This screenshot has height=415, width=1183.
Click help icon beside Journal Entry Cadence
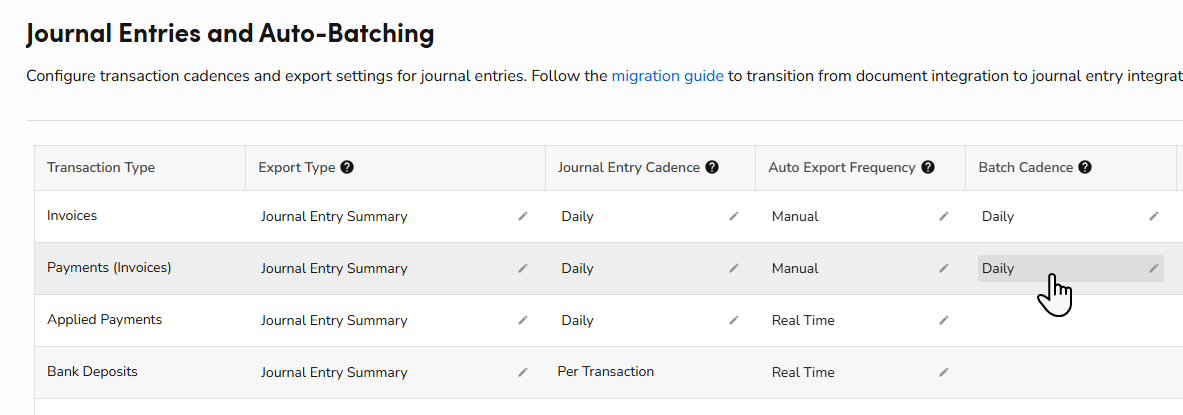pos(712,168)
